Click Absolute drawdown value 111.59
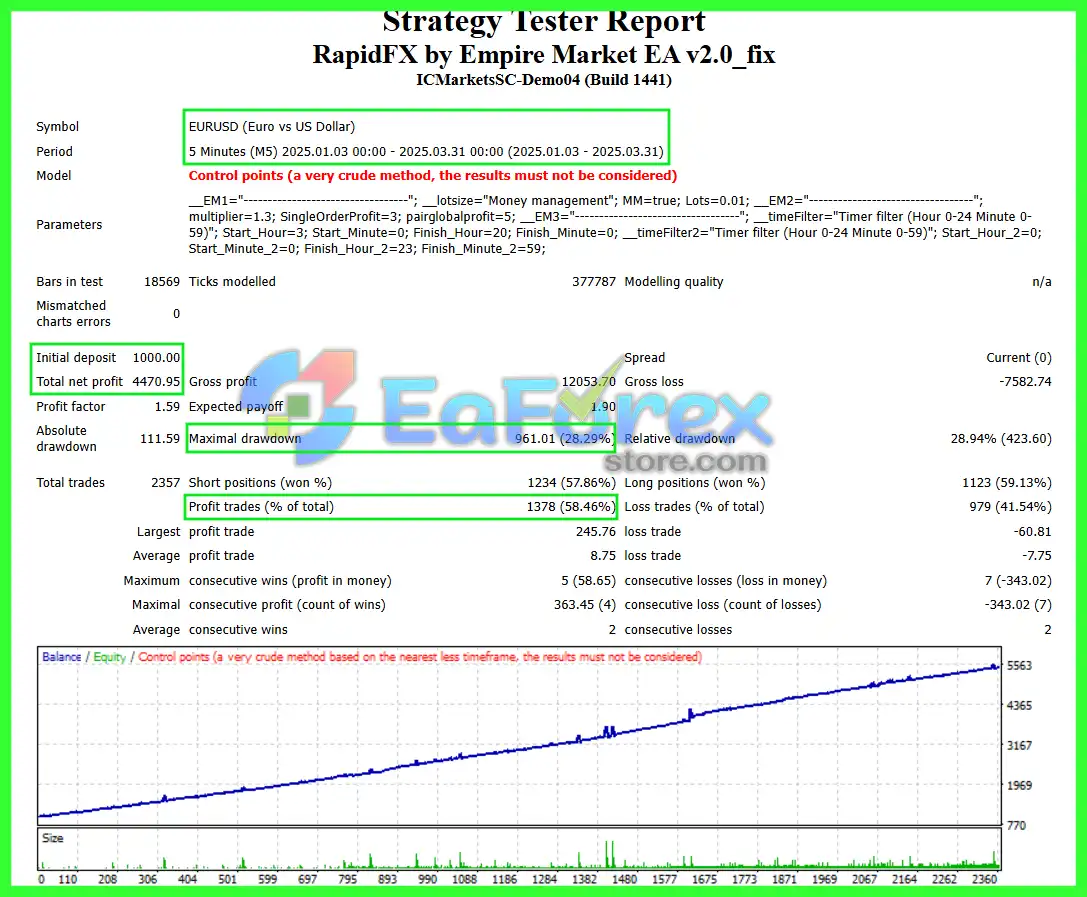This screenshot has width=1087, height=897. click(x=160, y=439)
